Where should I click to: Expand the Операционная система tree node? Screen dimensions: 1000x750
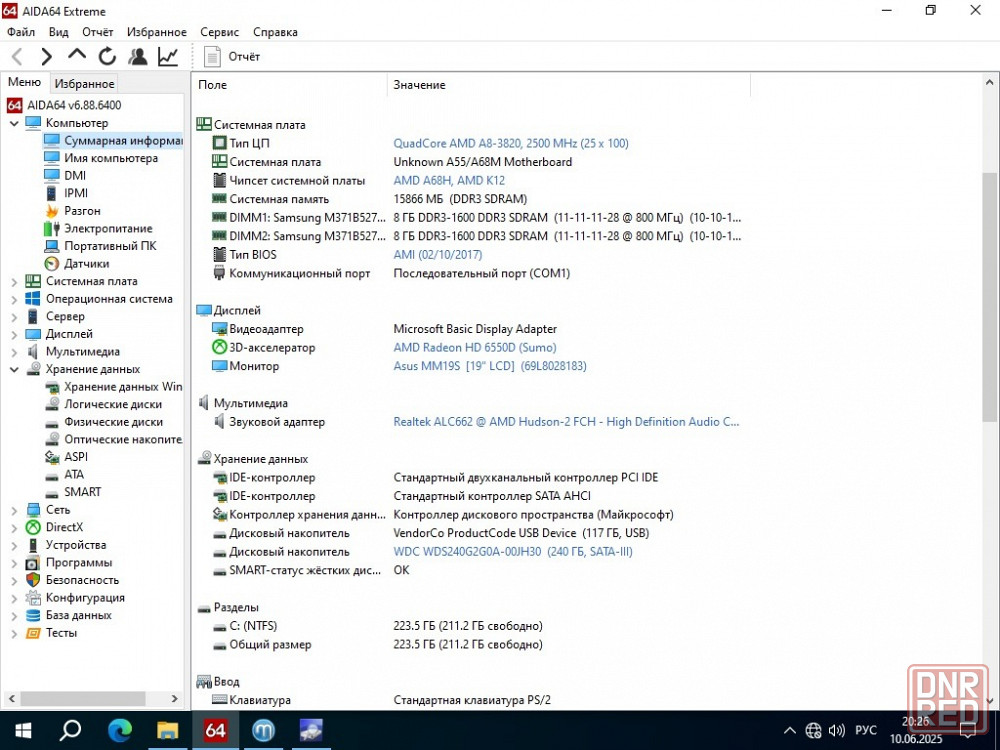[14, 299]
